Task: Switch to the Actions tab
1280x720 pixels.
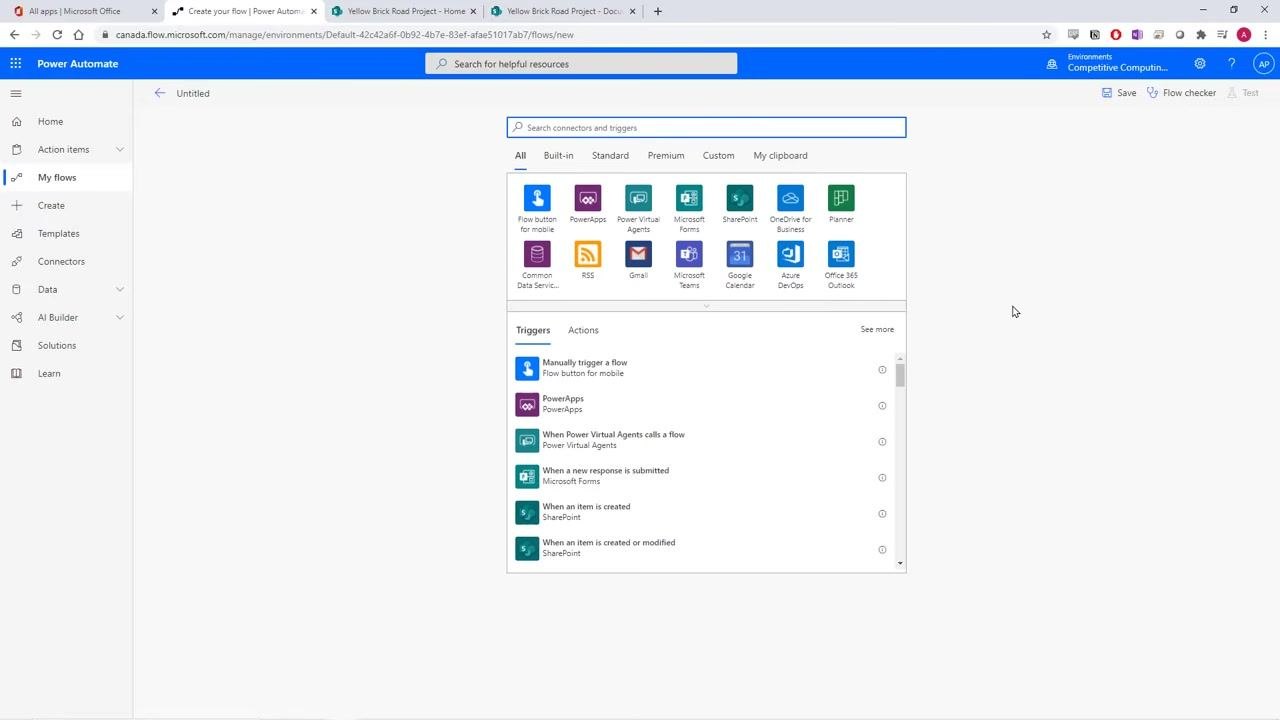Action: [x=583, y=330]
